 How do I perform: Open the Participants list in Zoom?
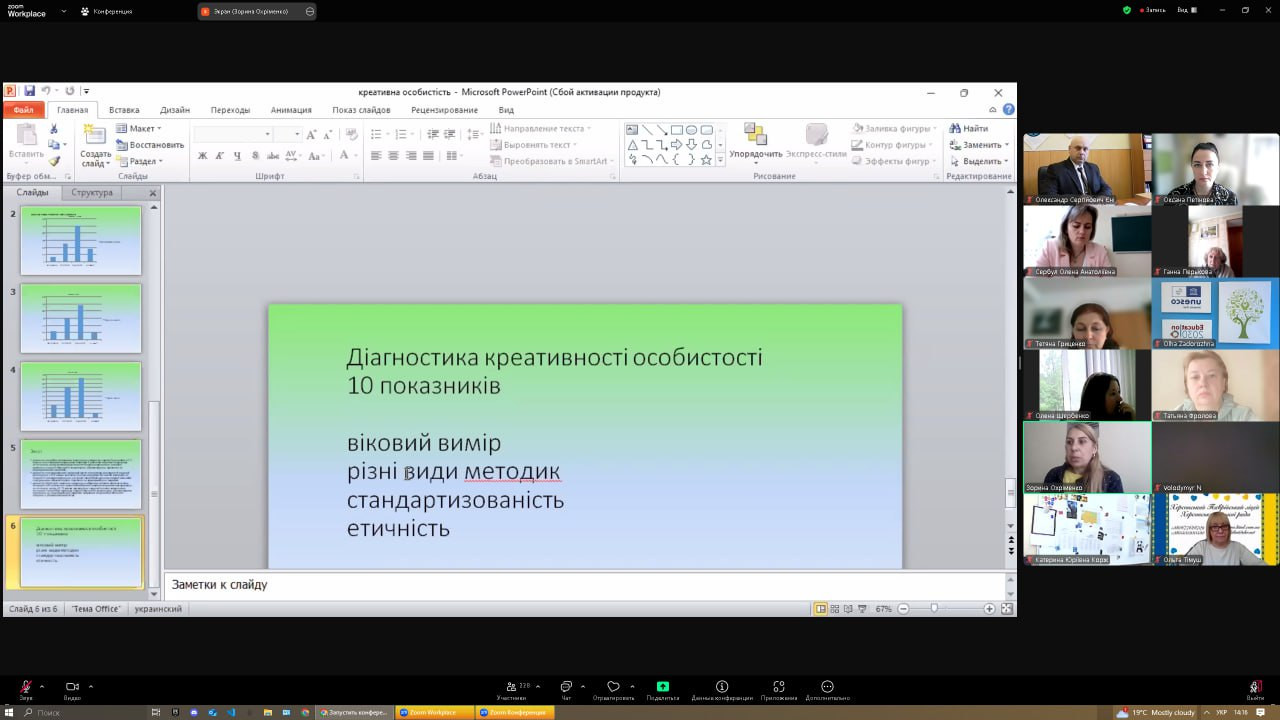(x=511, y=687)
